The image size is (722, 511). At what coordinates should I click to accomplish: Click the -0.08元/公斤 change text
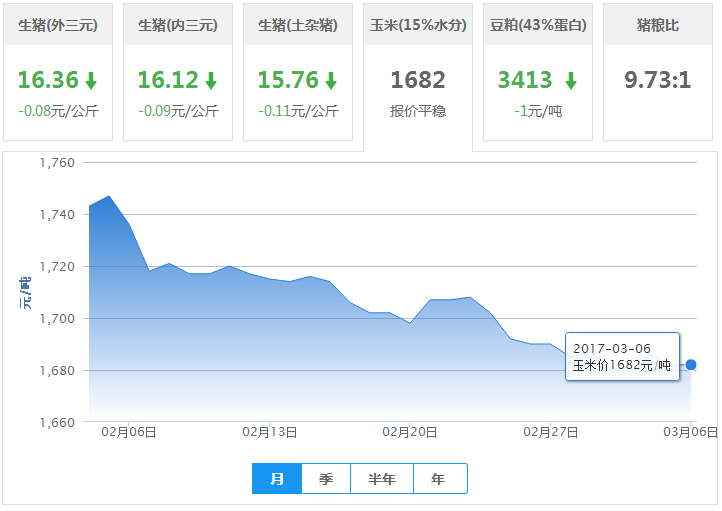point(58,111)
